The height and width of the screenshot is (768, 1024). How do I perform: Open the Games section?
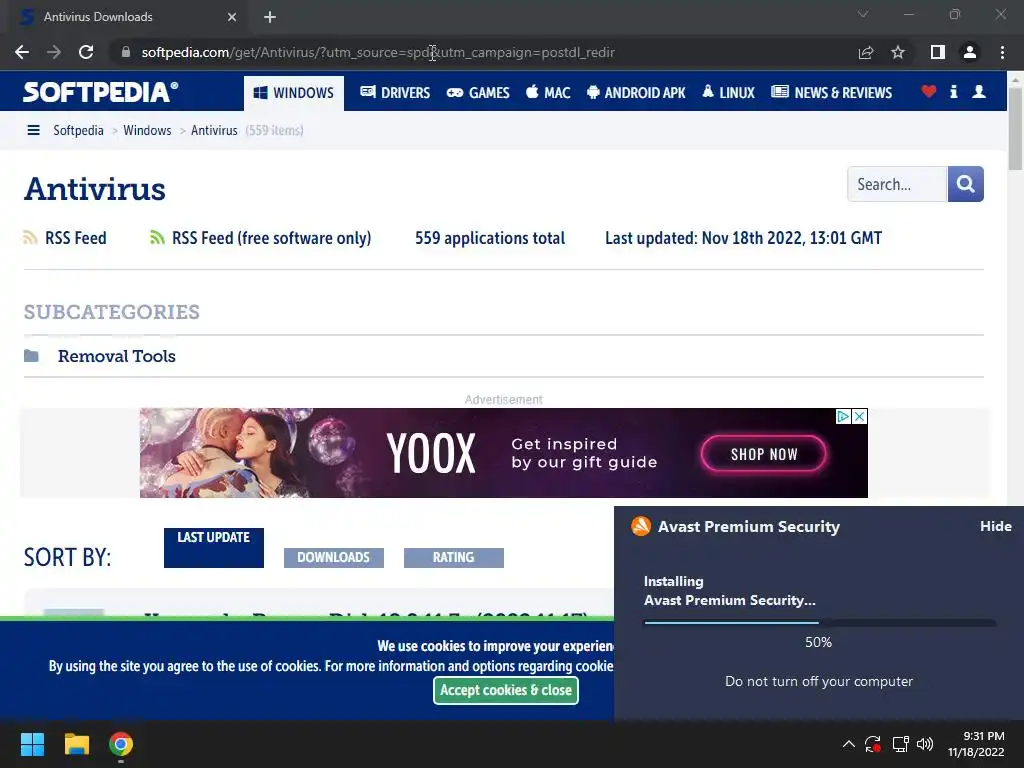tap(477, 93)
